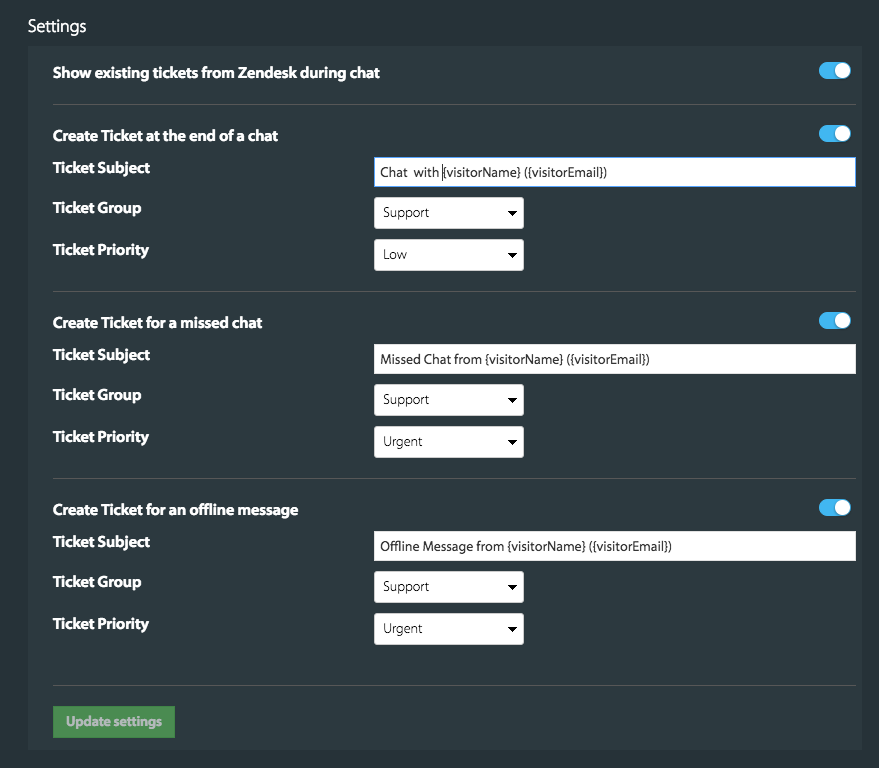
Task: Click Ticket Subject label in offline message section
Action: (101, 542)
